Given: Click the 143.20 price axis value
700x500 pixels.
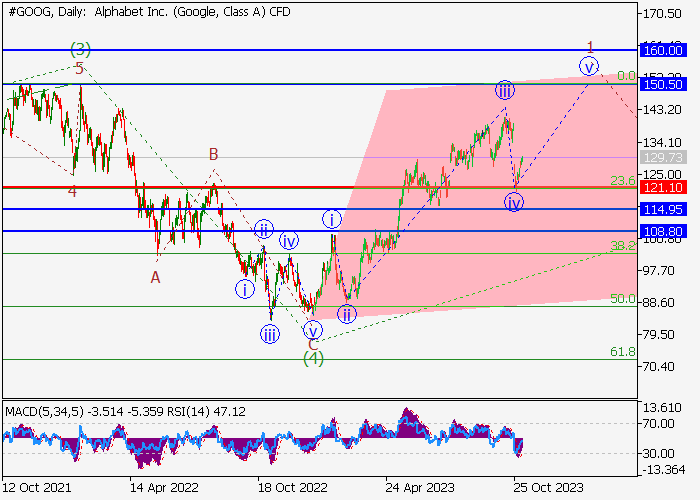Looking at the screenshot, I should click(662, 109).
